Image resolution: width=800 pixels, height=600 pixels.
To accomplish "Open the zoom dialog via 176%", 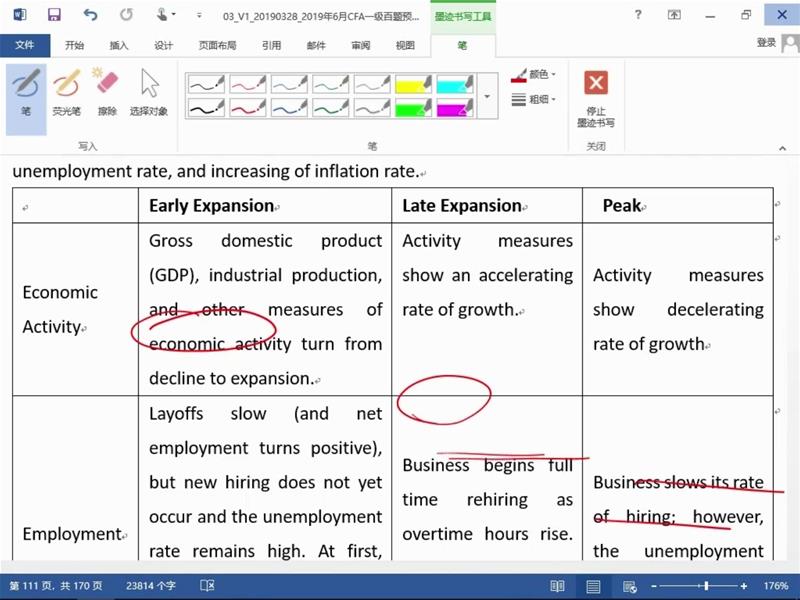I will point(776,586).
